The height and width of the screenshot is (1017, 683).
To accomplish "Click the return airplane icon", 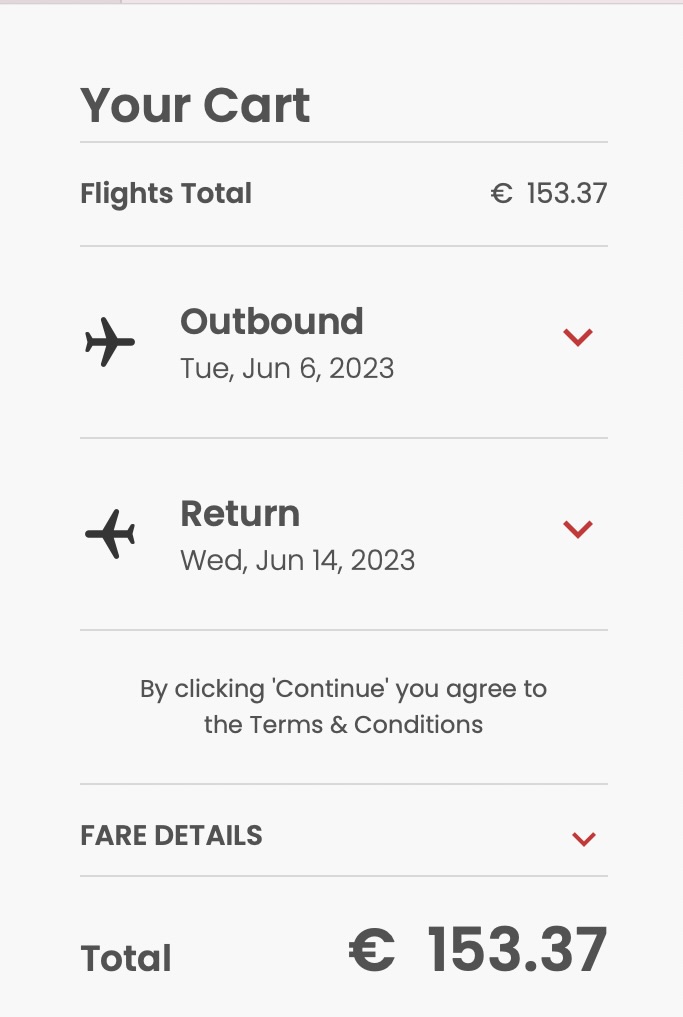I will point(110,534).
